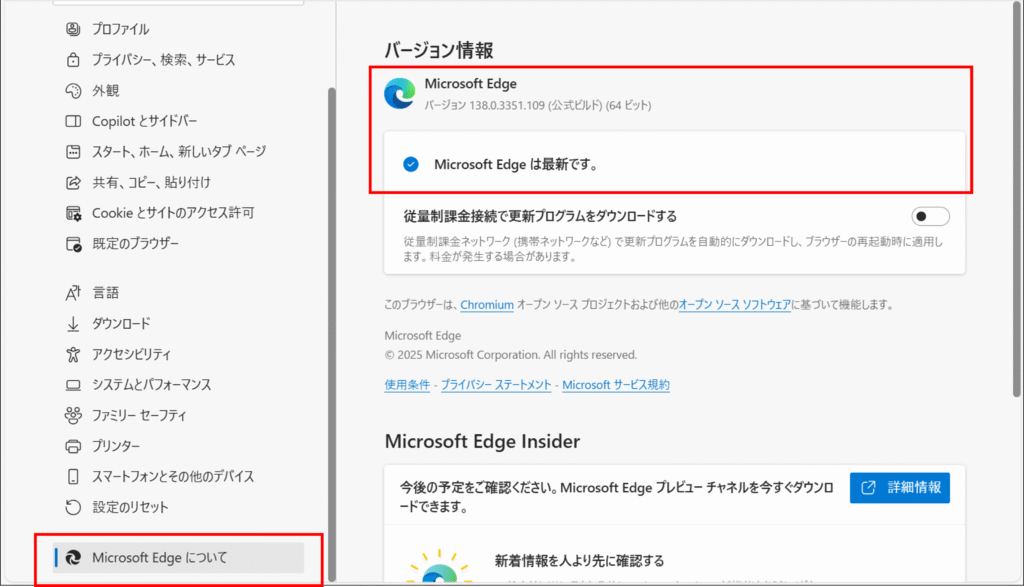Select Microsoft Edge について menu item

pos(178,558)
